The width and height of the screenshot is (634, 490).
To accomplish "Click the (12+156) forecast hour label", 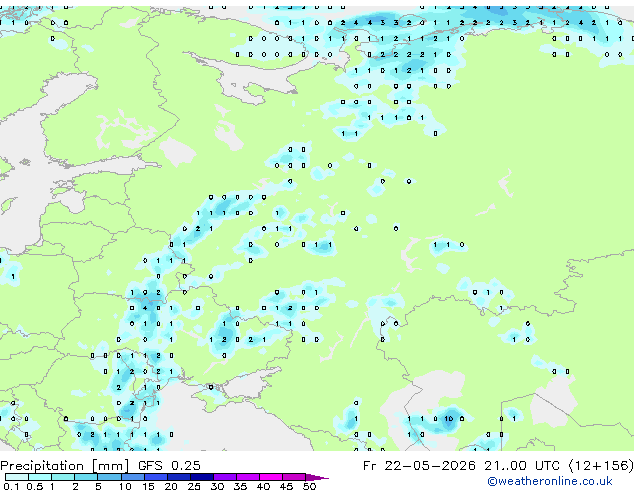I will [x=601, y=466].
